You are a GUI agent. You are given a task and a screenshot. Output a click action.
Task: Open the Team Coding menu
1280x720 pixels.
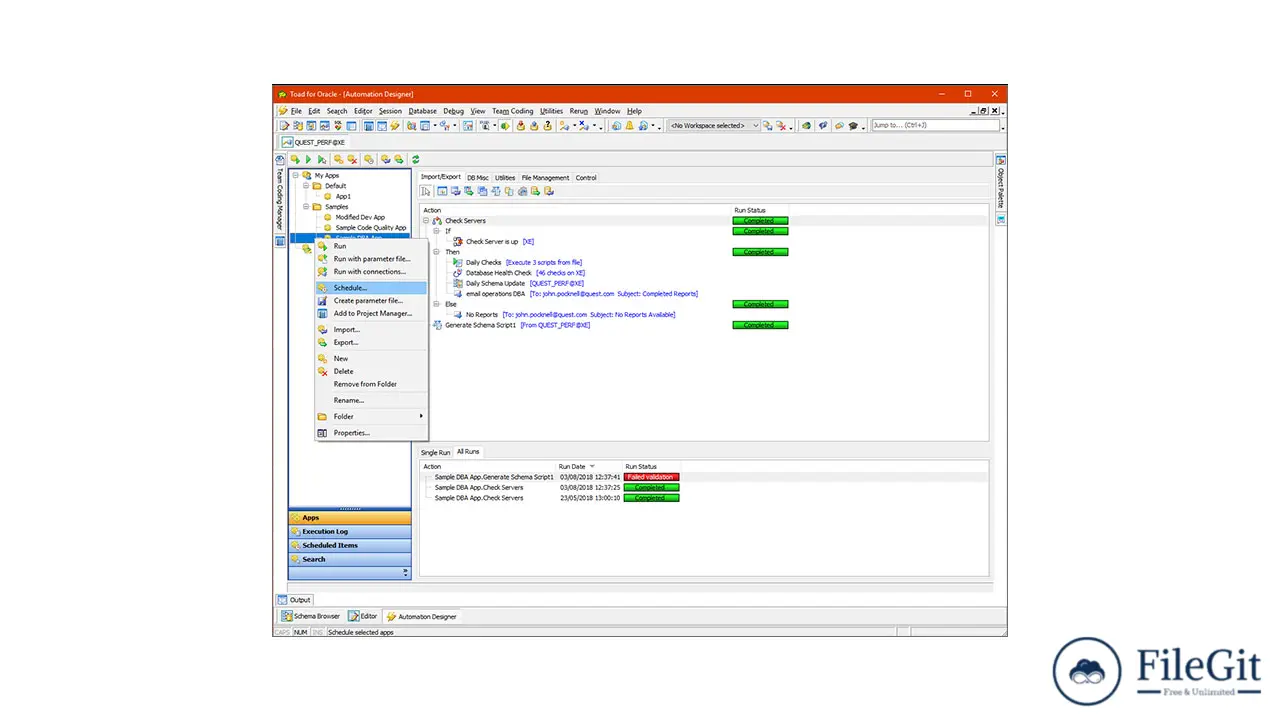coord(513,111)
